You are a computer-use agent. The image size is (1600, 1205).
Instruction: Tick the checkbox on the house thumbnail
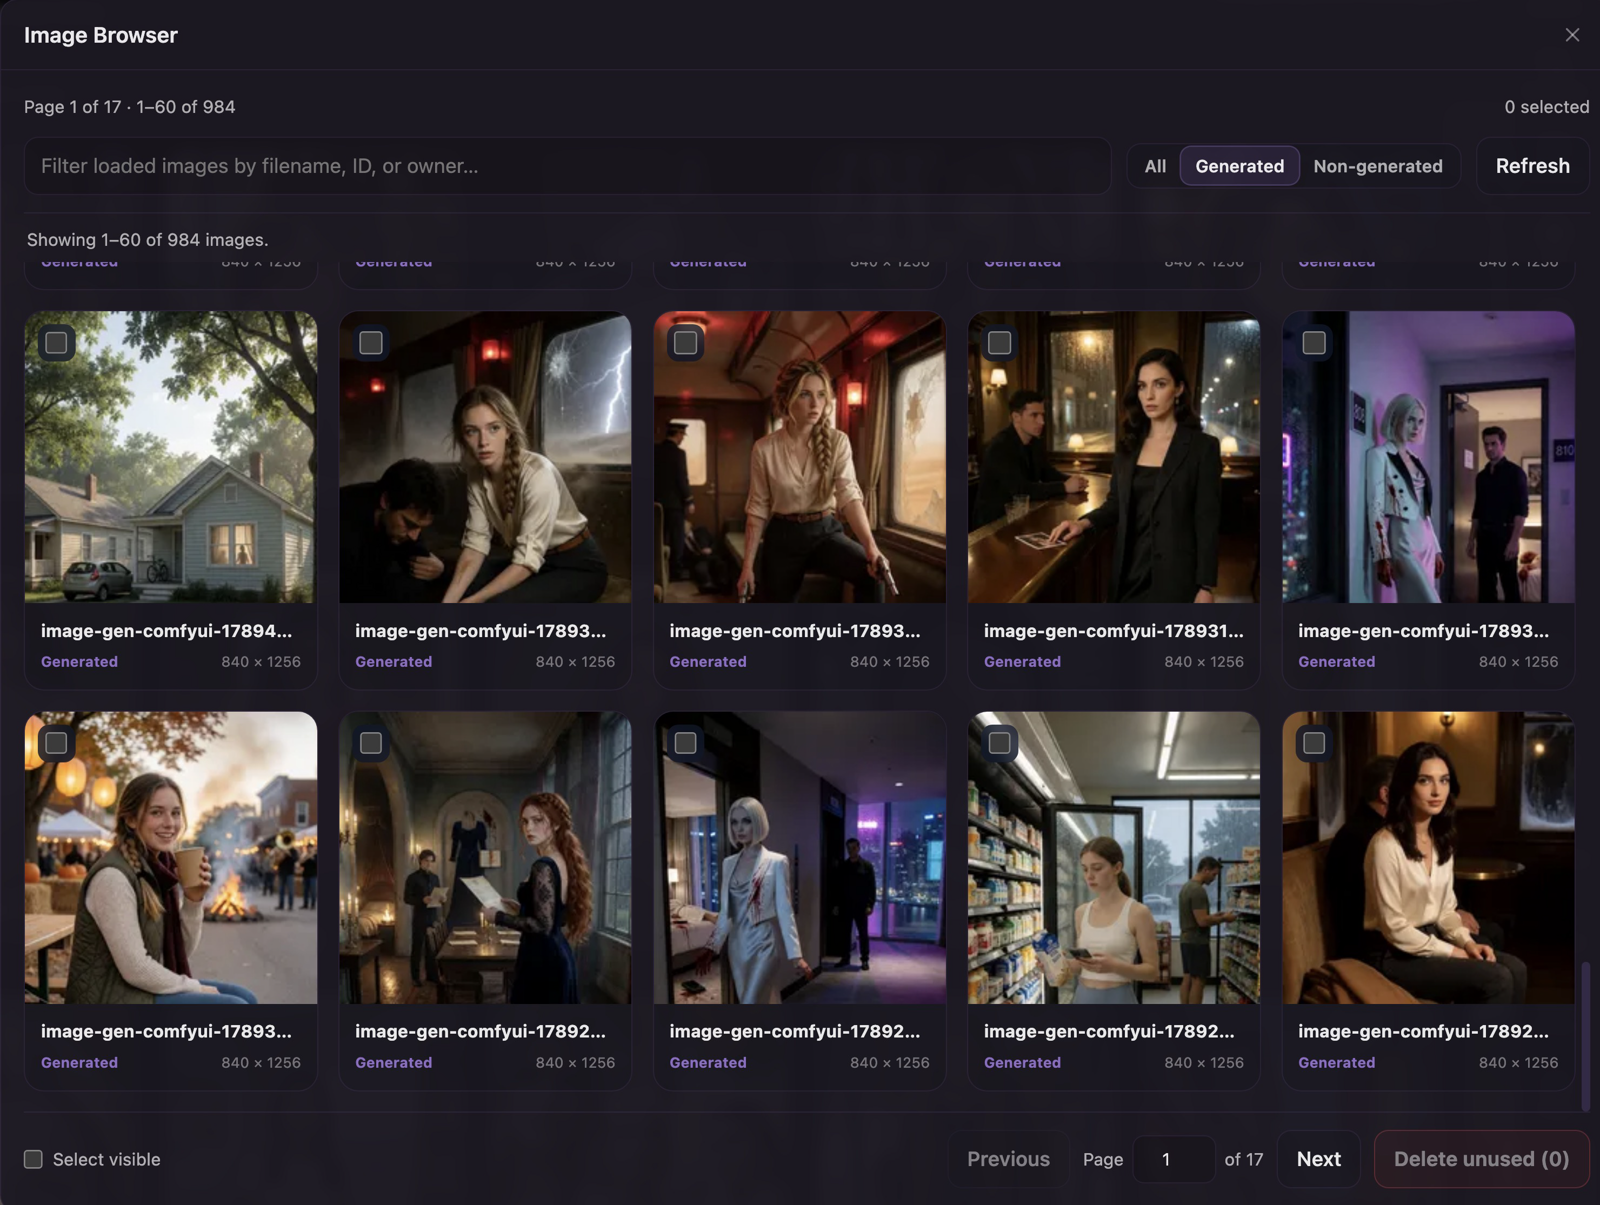coord(56,343)
